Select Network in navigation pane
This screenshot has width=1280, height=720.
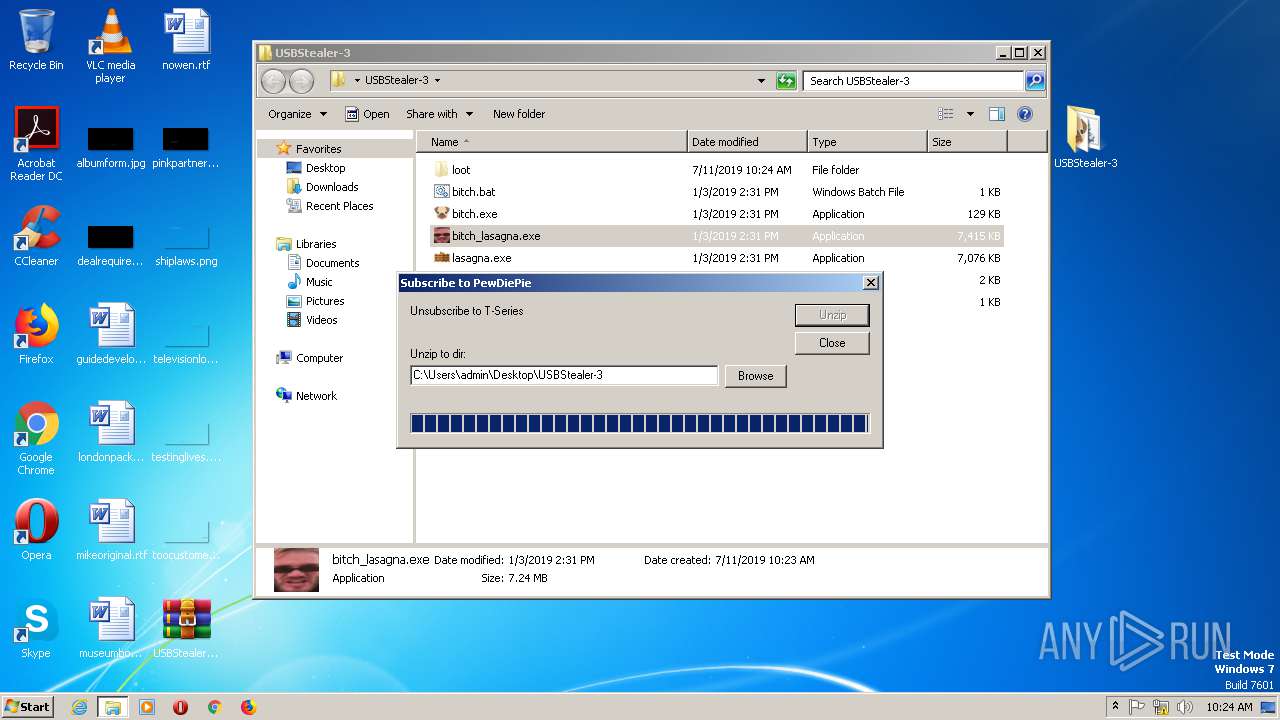click(306, 396)
